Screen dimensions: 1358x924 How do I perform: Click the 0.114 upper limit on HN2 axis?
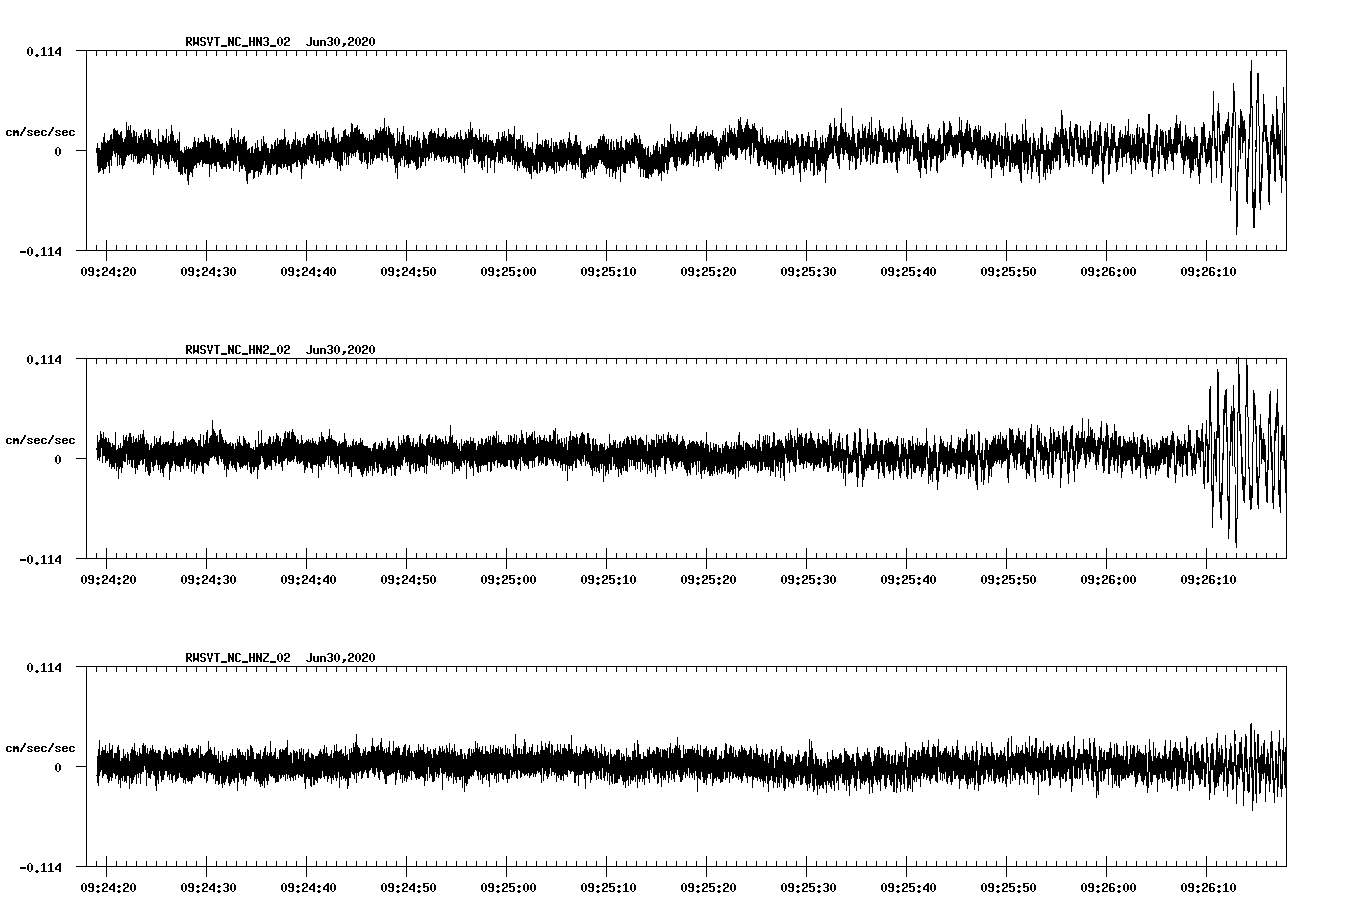tap(44, 359)
